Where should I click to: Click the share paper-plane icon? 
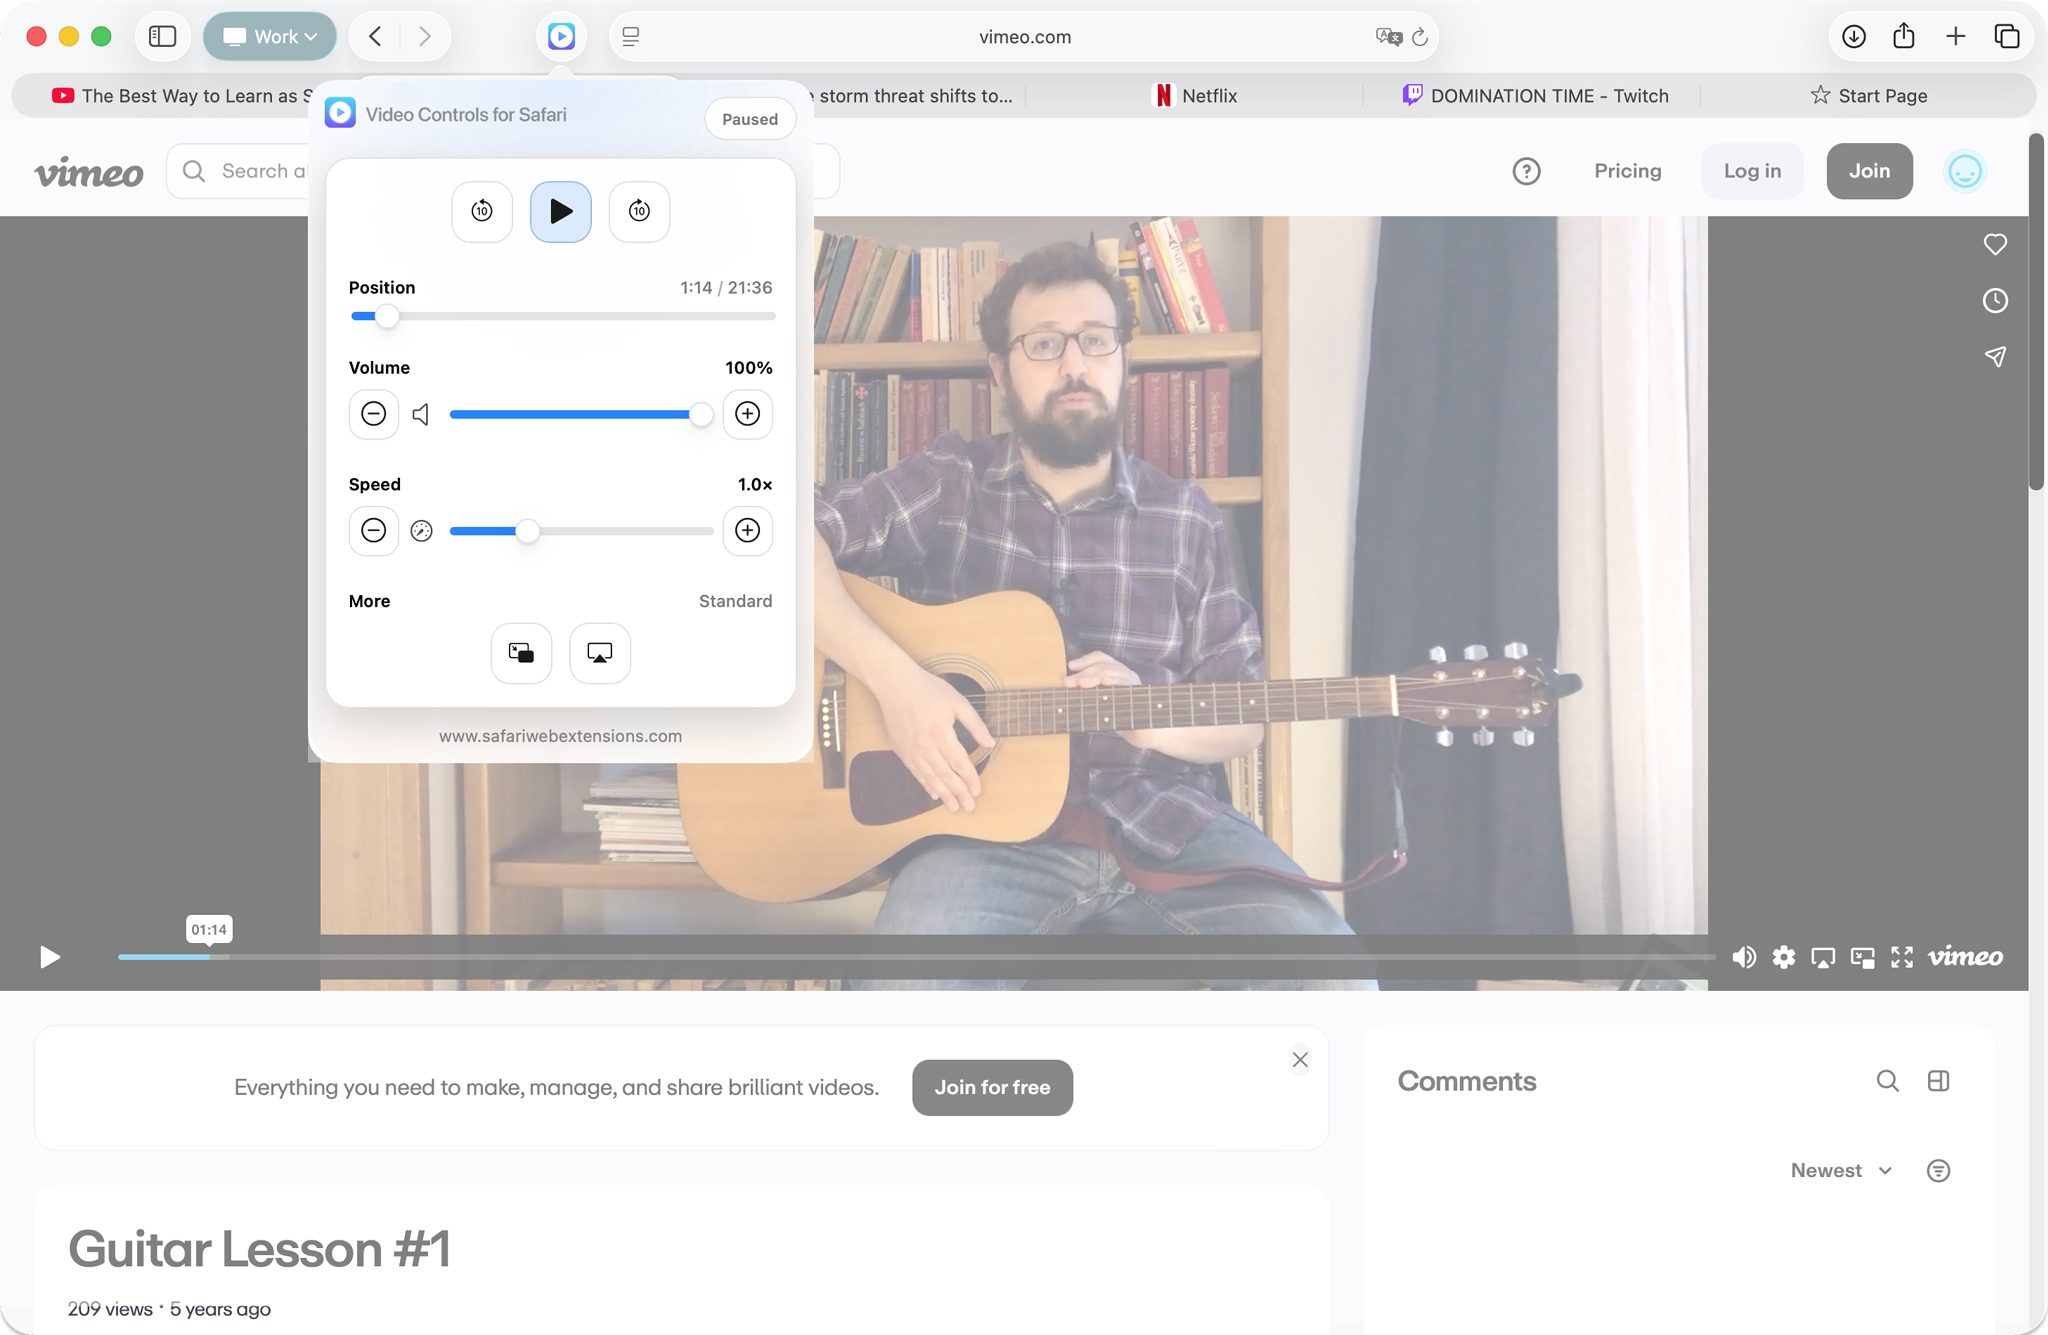(x=1995, y=357)
